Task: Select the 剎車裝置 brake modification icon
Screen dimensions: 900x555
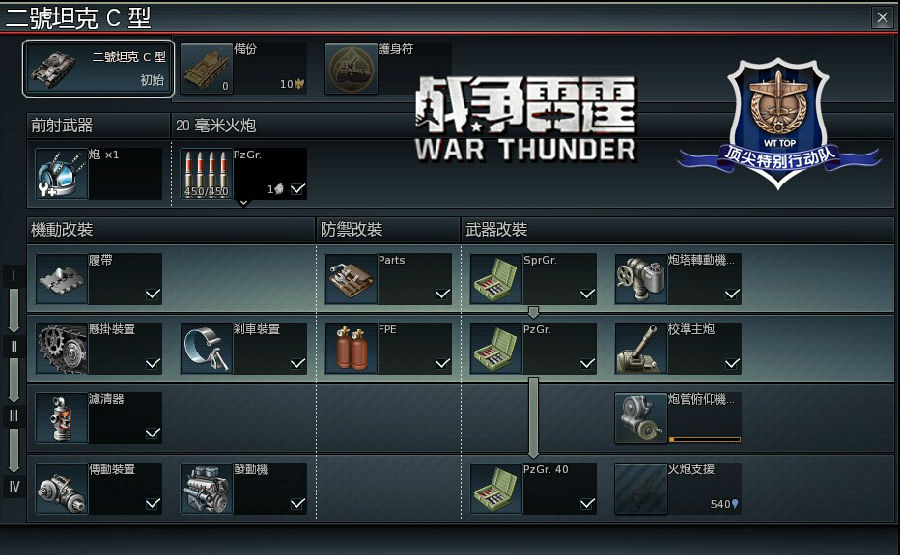Action: point(207,349)
